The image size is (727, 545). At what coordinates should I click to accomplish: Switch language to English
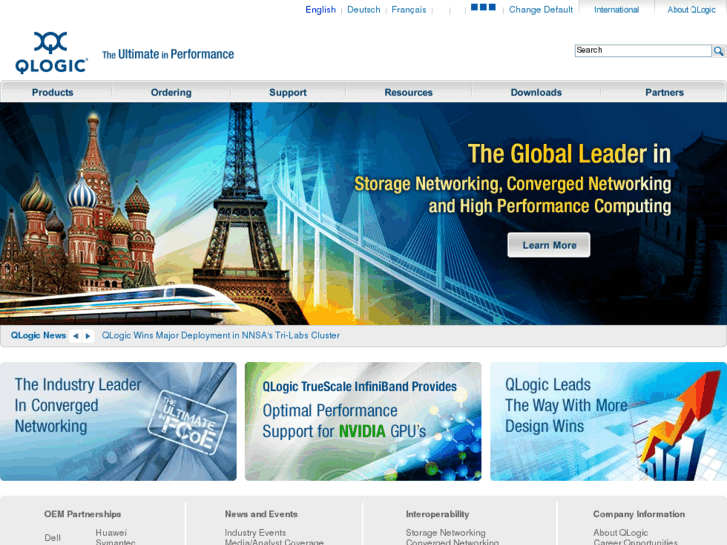click(320, 10)
